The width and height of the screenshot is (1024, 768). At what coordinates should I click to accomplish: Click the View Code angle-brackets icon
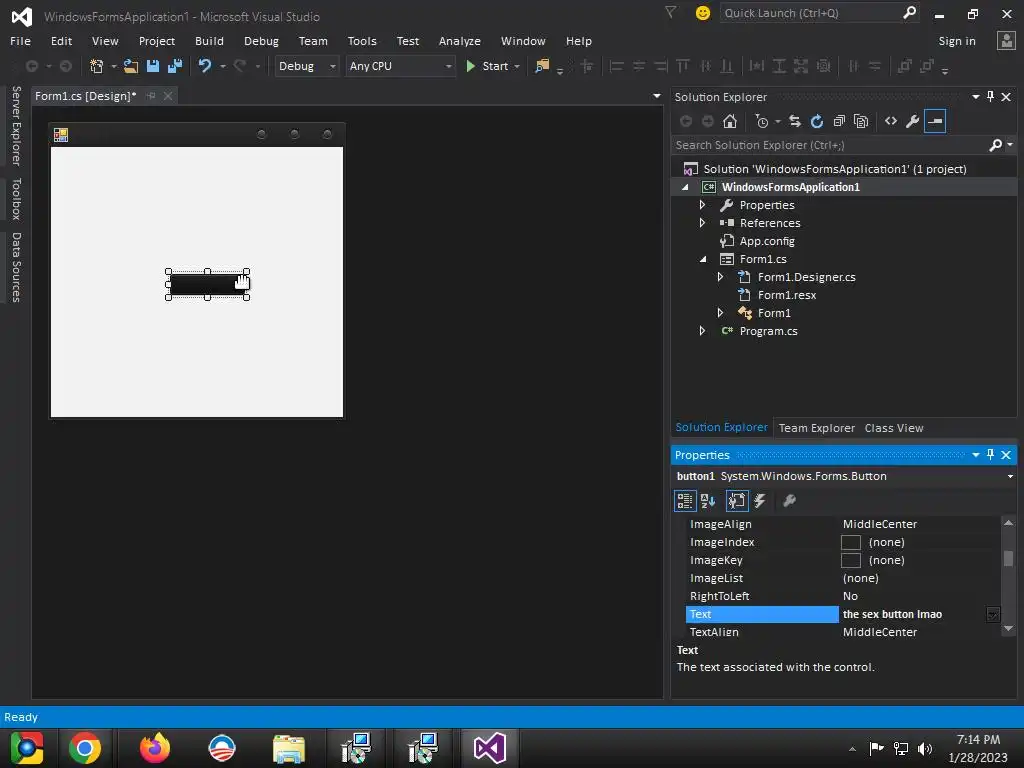[x=891, y=121]
